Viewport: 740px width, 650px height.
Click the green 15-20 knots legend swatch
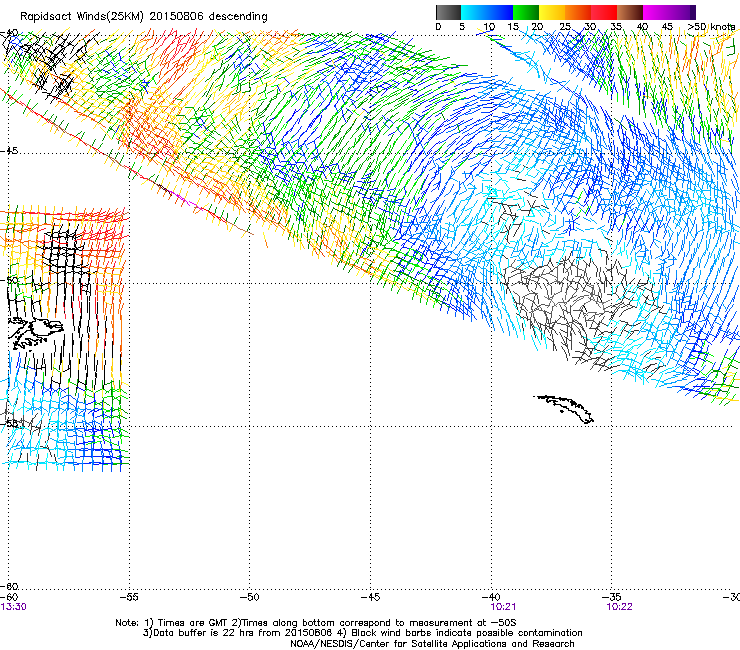pos(526,12)
